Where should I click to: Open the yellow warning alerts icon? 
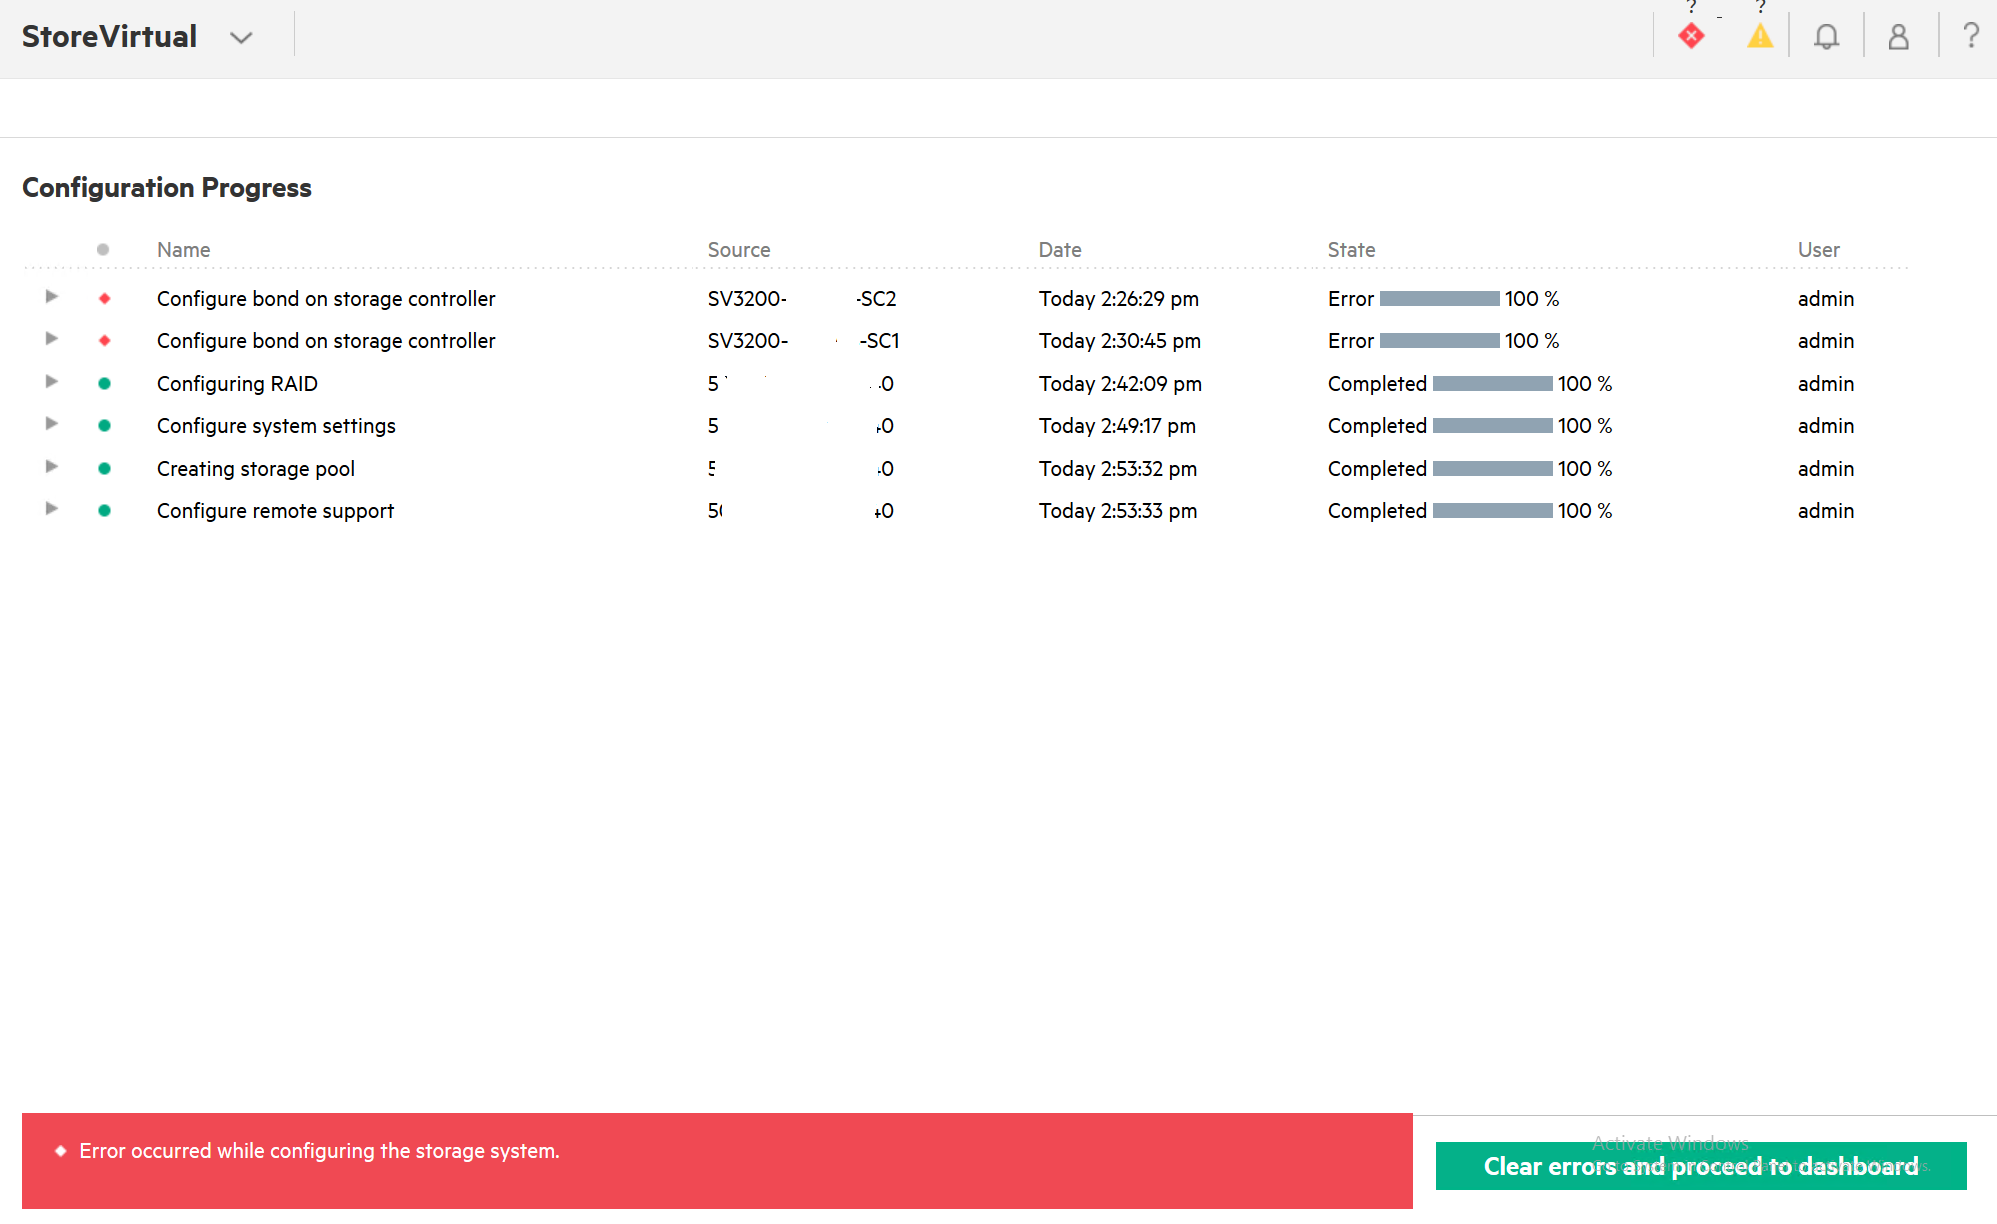pos(1760,37)
